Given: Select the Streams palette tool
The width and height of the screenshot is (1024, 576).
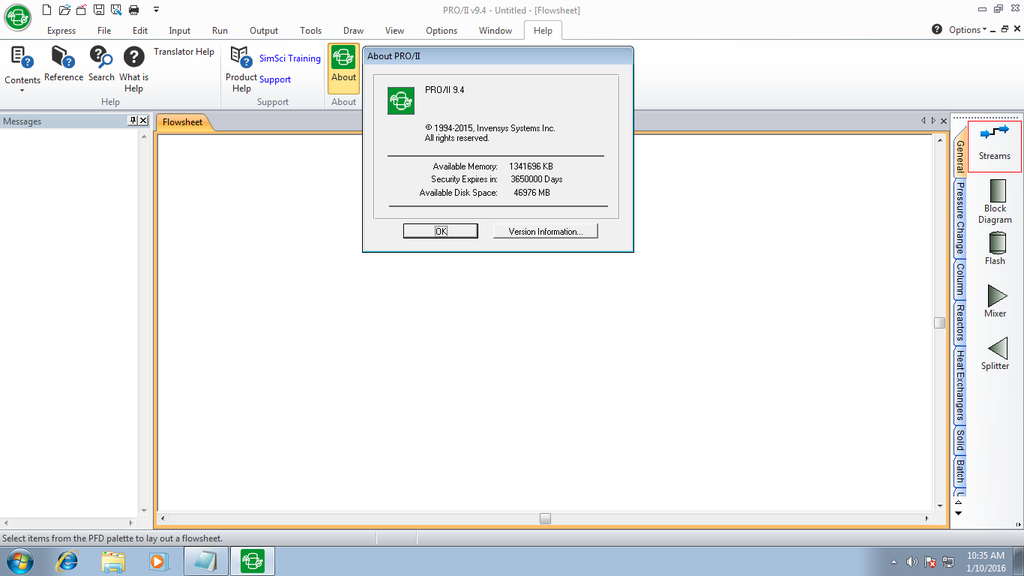Looking at the screenshot, I should click(994, 145).
